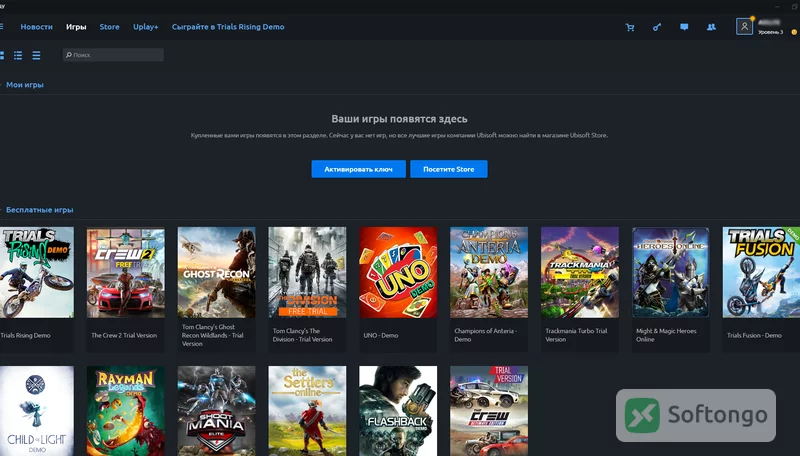The image size is (800, 456).
Task: Open the chat messages icon
Action: [x=684, y=27]
